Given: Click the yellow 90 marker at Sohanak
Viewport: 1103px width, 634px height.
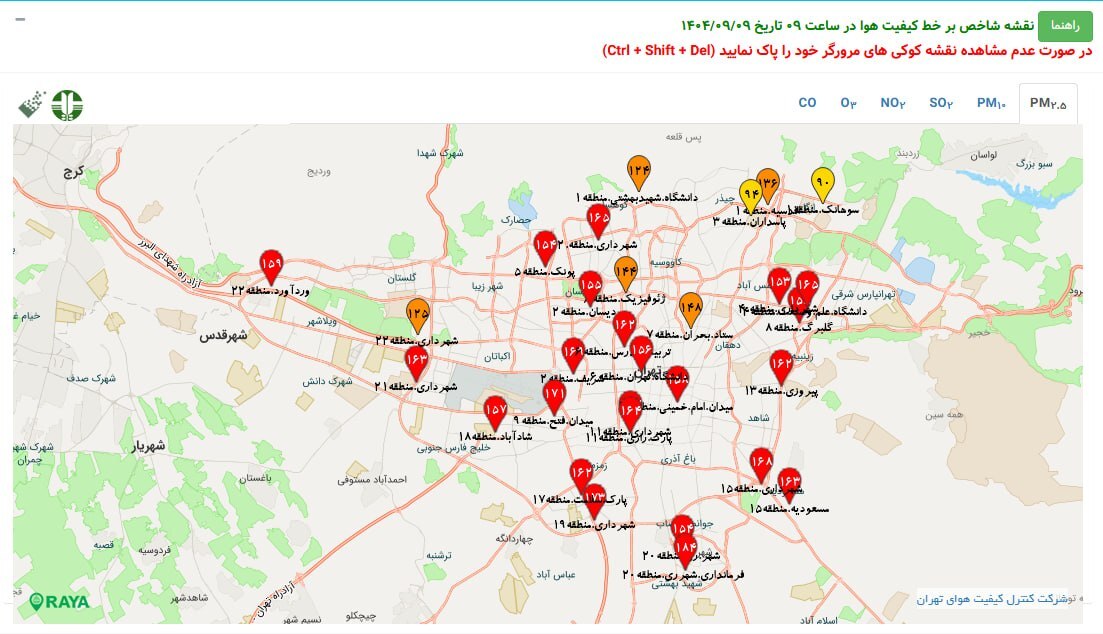Looking at the screenshot, I should (822, 183).
